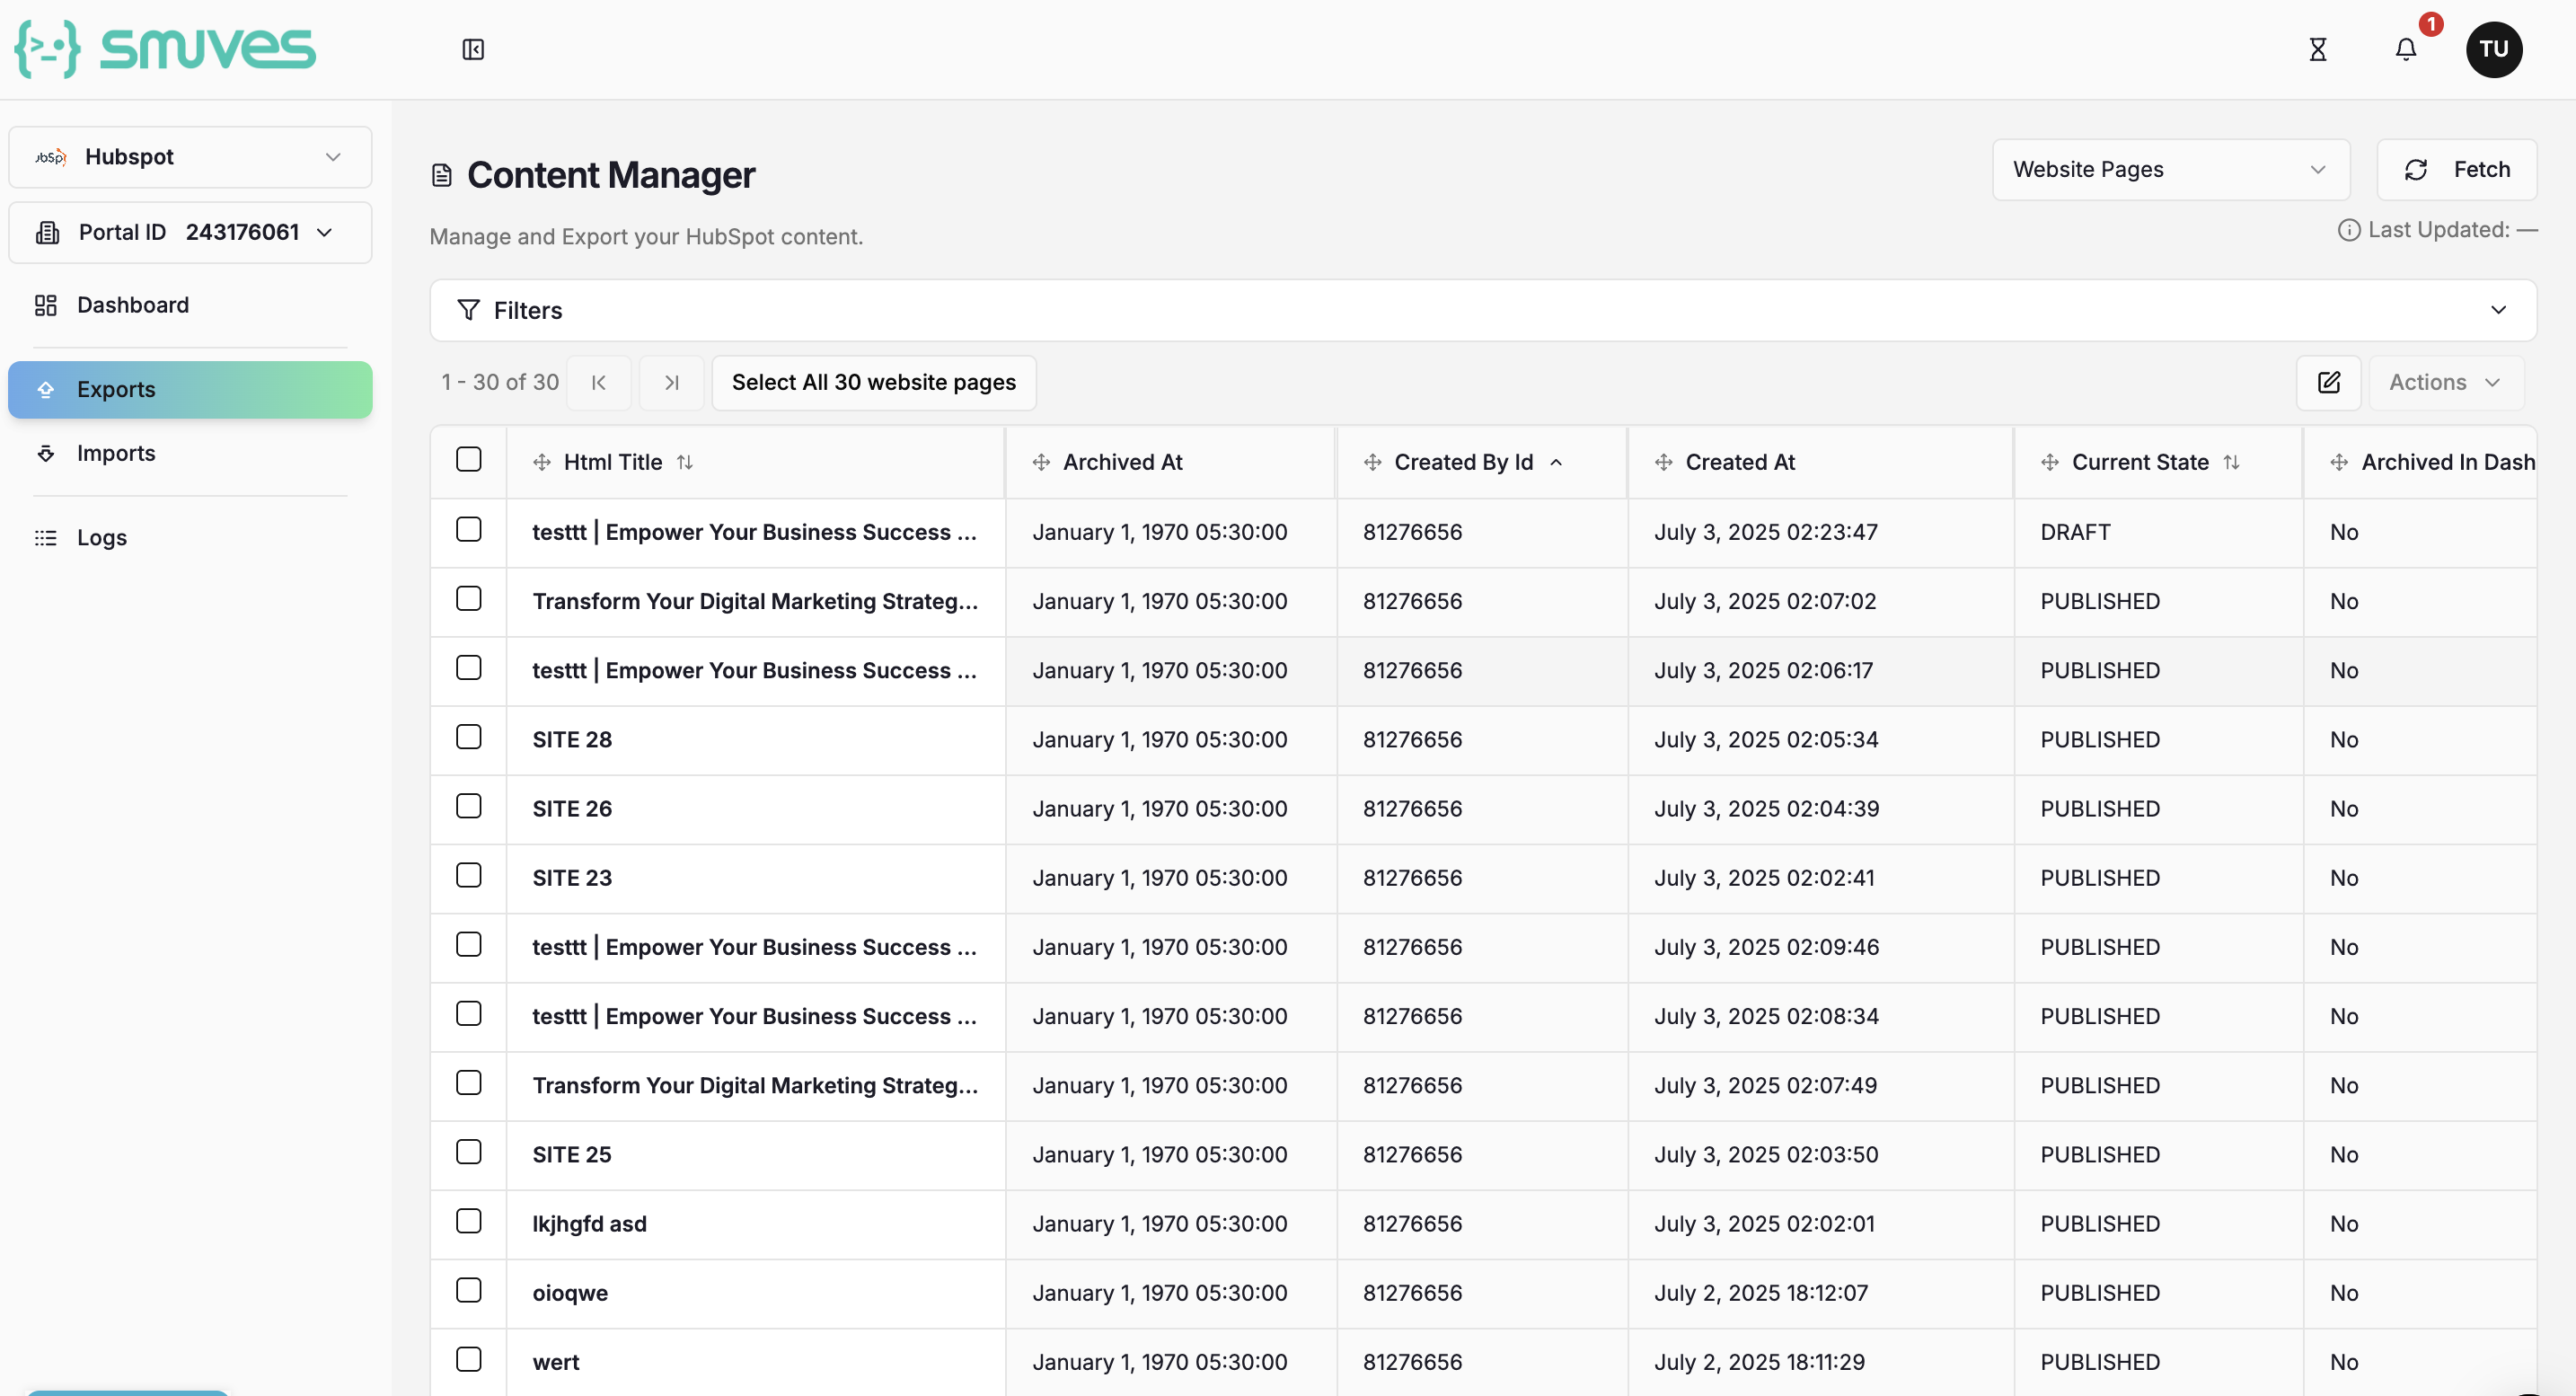The image size is (2576, 1396).
Task: Check the SITE 25 row checkbox
Action: tap(468, 1152)
